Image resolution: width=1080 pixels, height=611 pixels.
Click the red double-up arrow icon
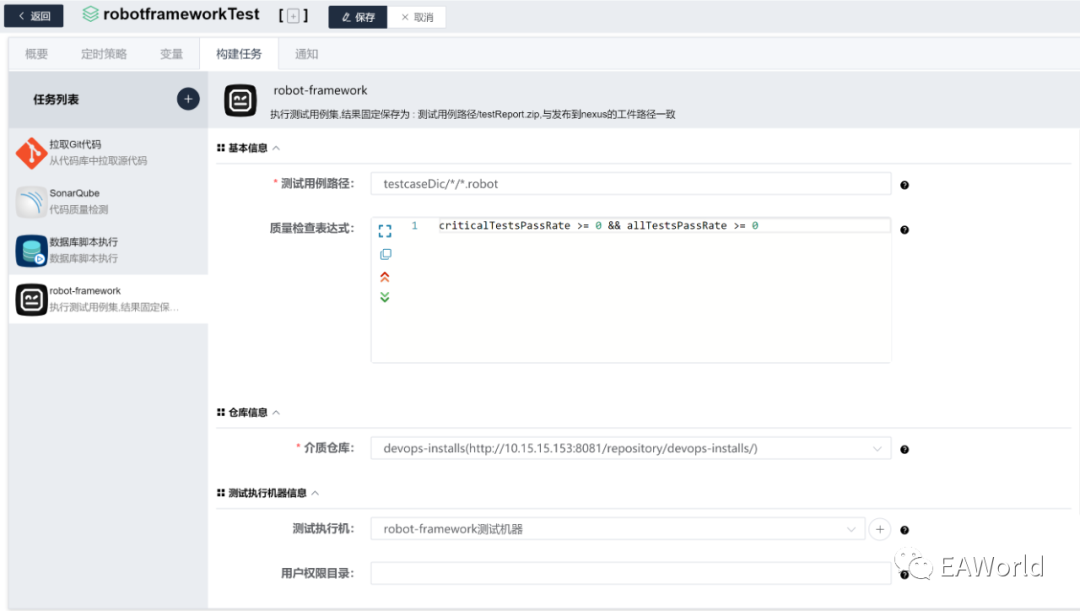[x=385, y=277]
